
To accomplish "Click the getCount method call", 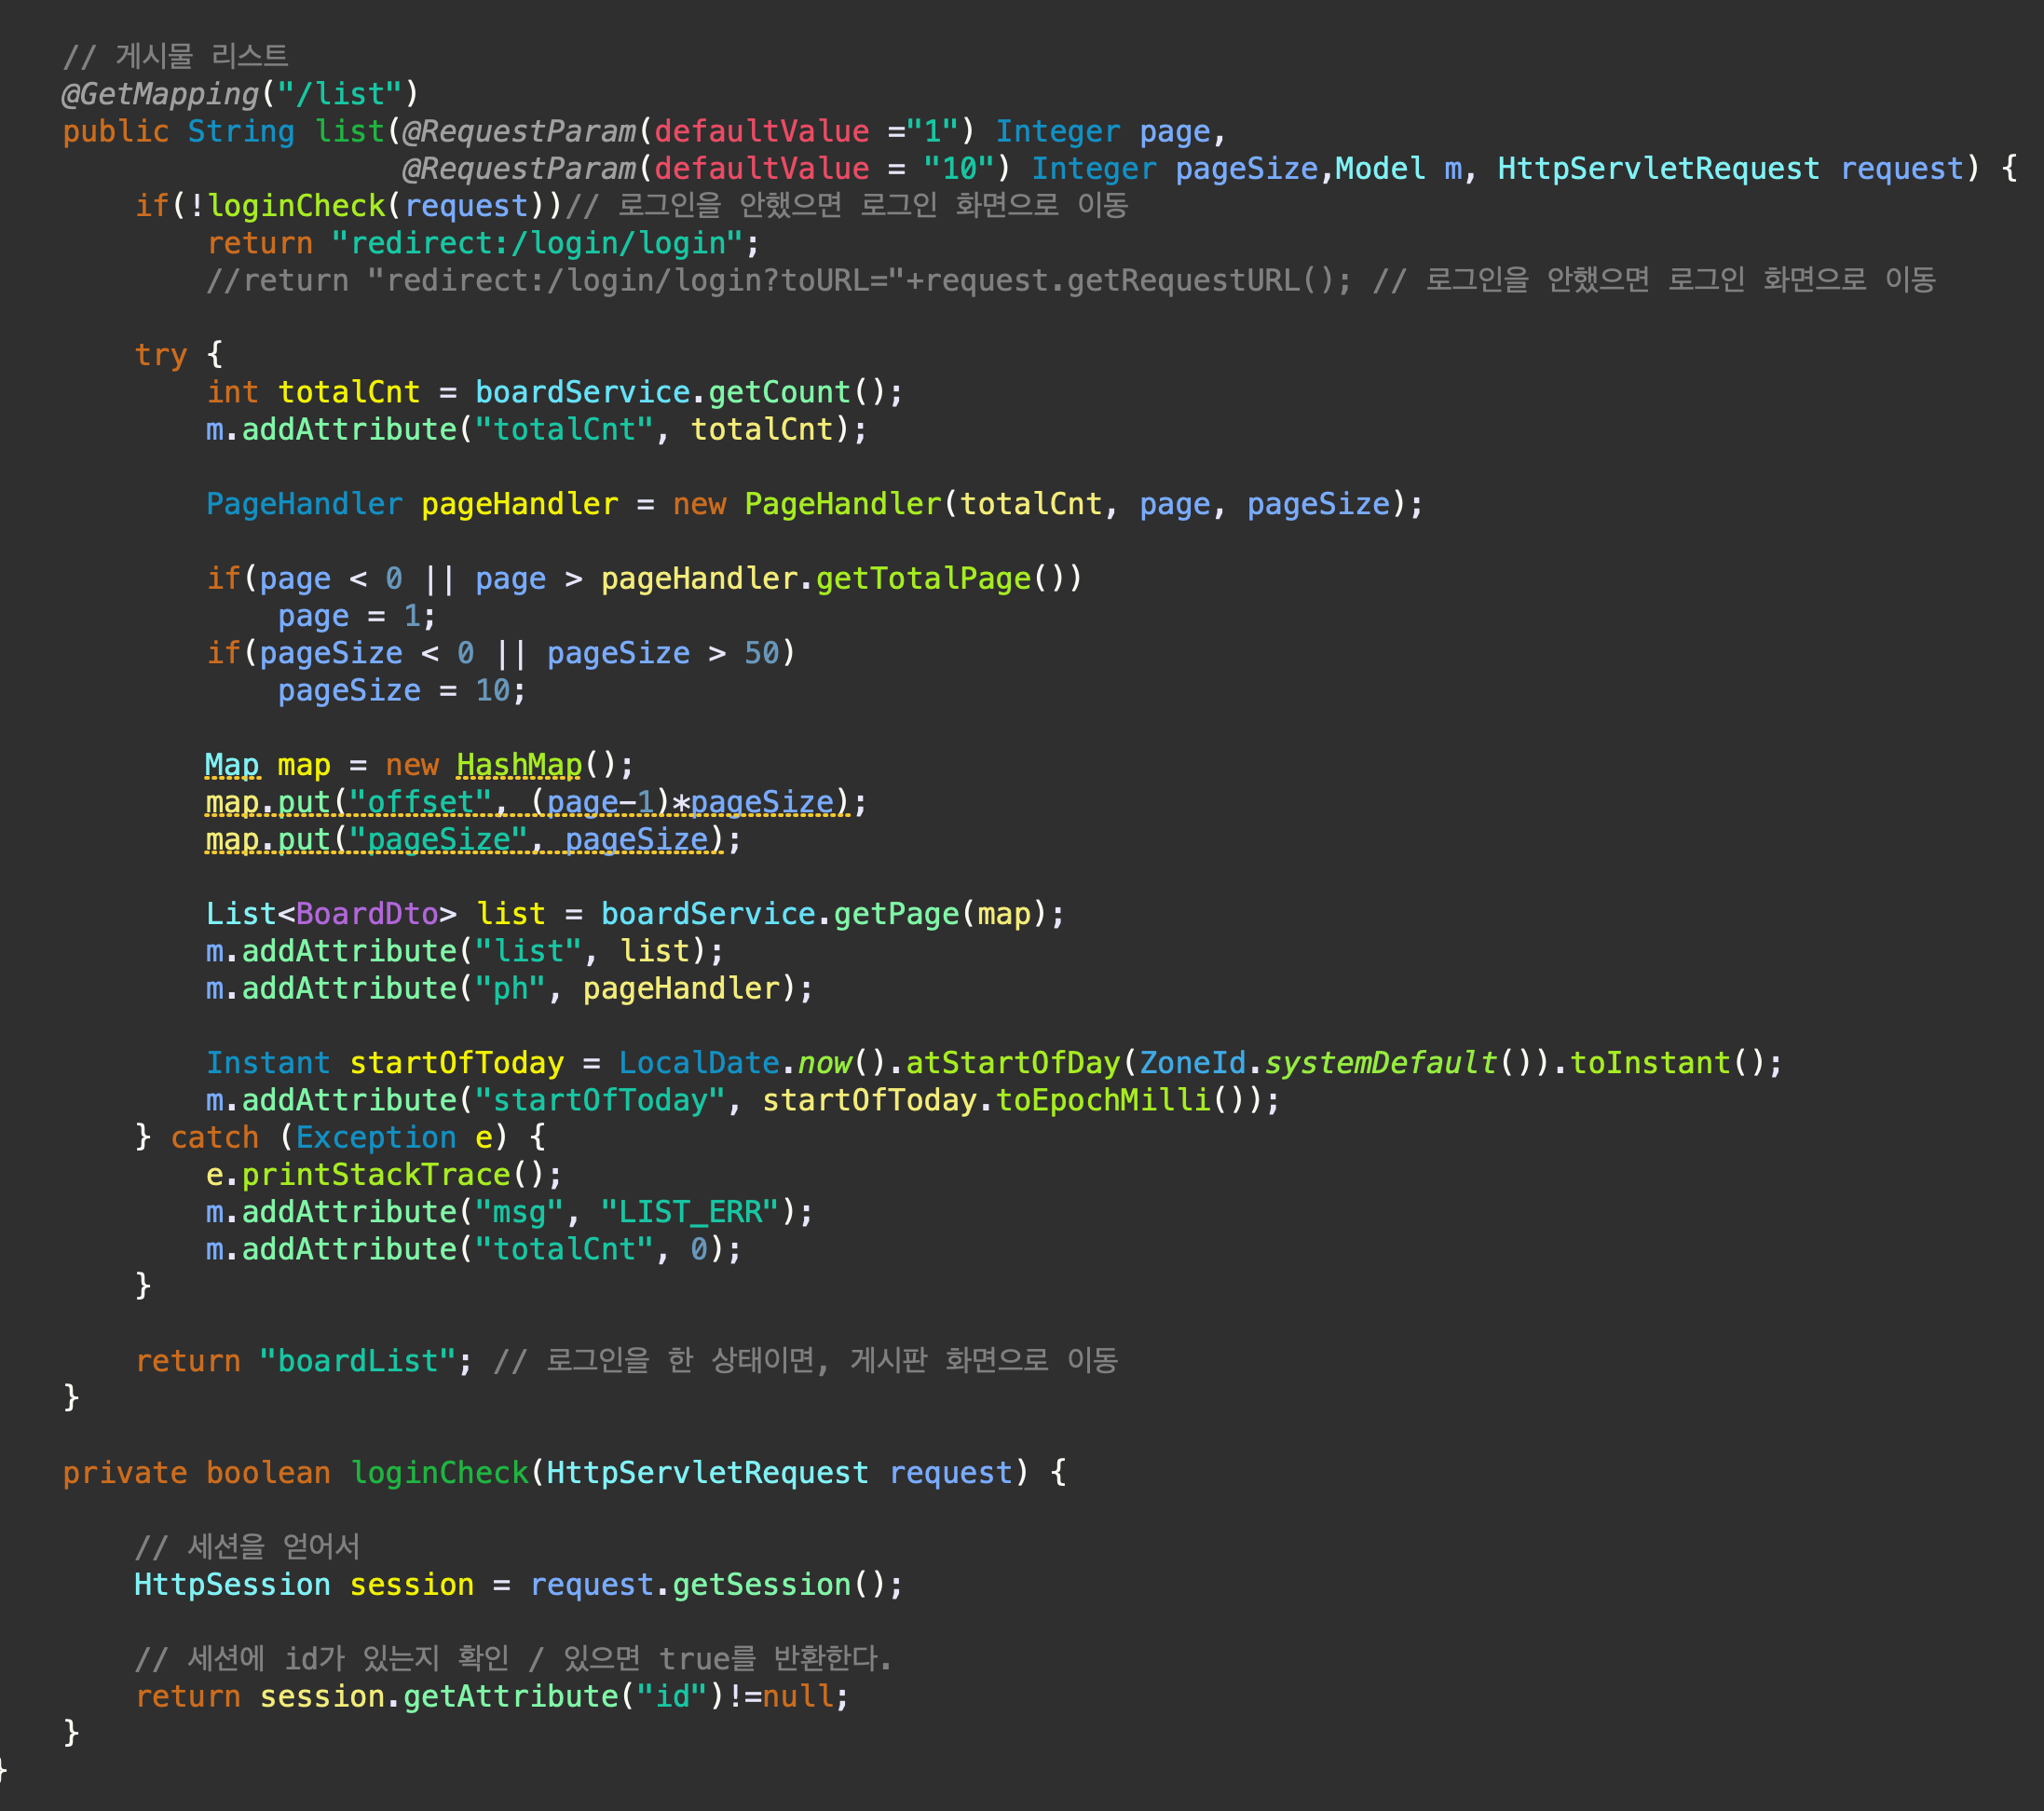I will tap(779, 392).
